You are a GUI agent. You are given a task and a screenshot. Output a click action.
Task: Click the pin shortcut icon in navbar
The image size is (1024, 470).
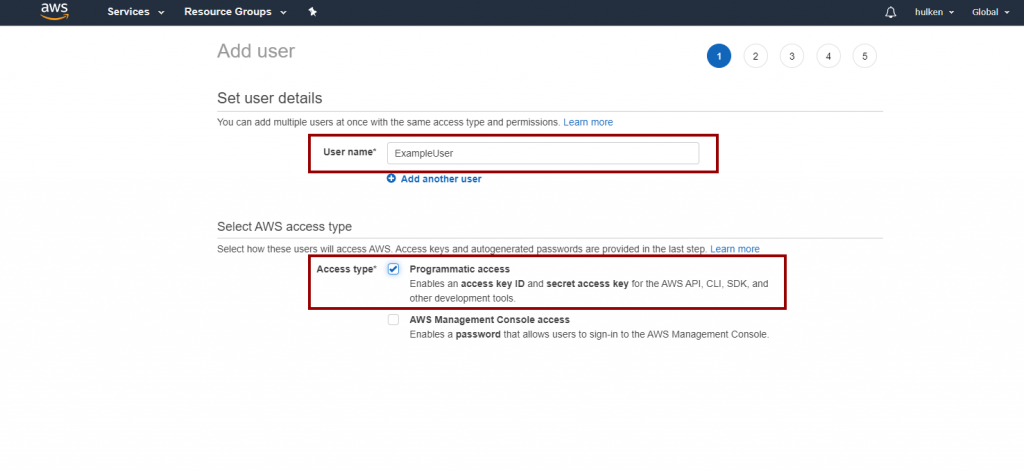pyautogui.click(x=313, y=12)
